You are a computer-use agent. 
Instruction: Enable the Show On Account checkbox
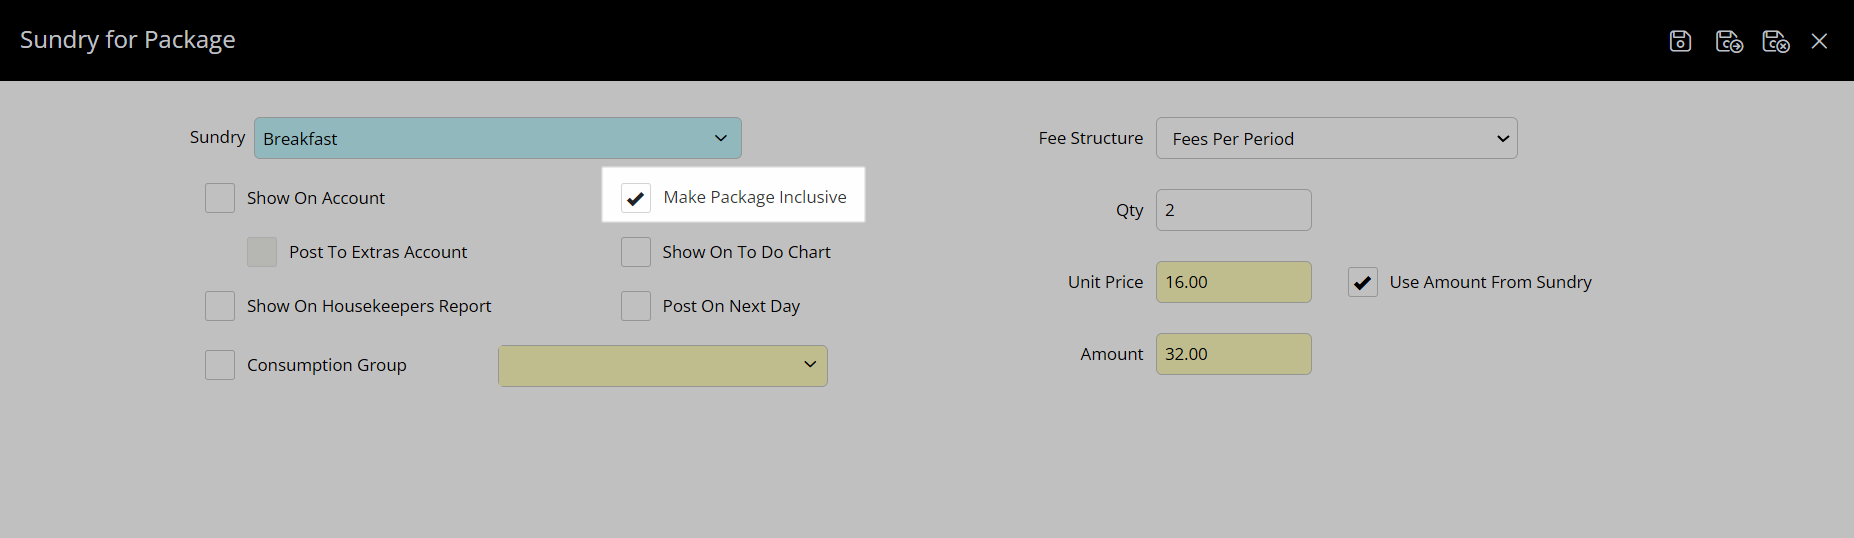click(220, 198)
